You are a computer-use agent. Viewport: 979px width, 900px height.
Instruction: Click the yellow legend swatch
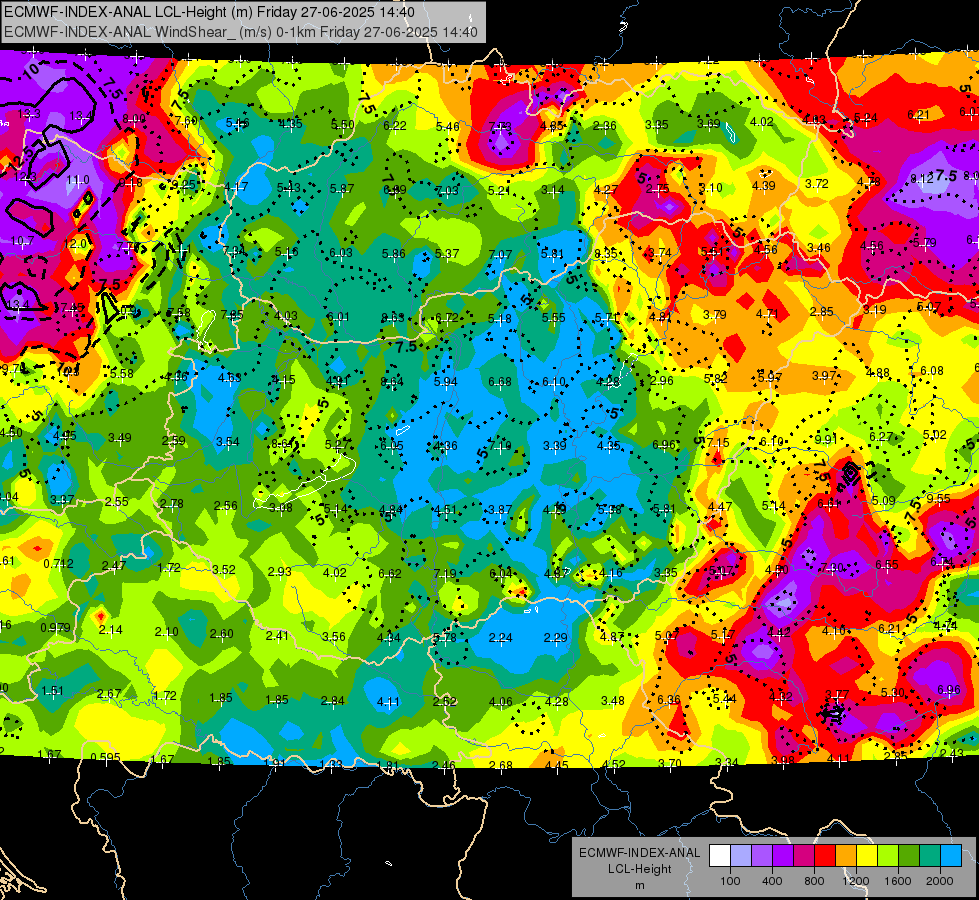(x=867, y=855)
